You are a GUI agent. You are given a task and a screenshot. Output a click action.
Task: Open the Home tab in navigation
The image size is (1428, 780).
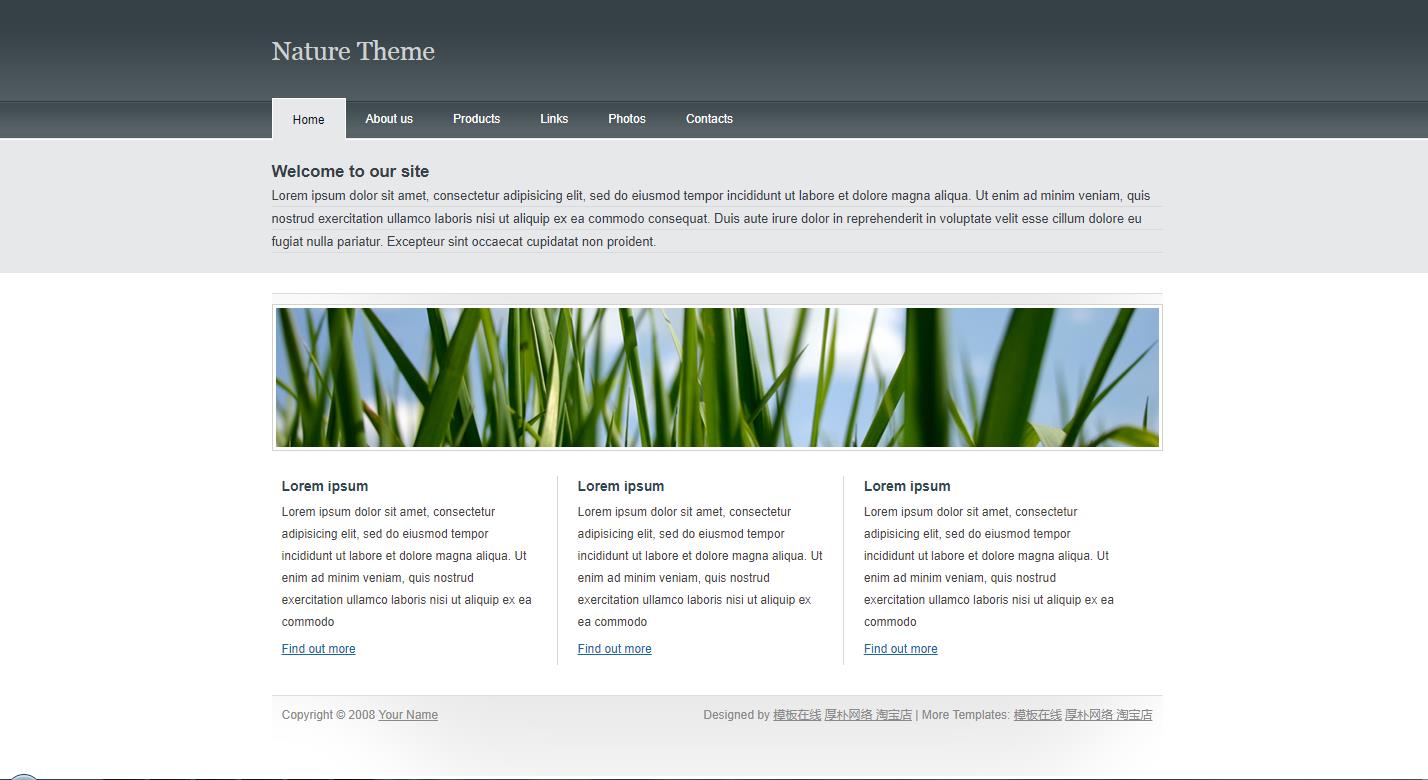tap(308, 119)
